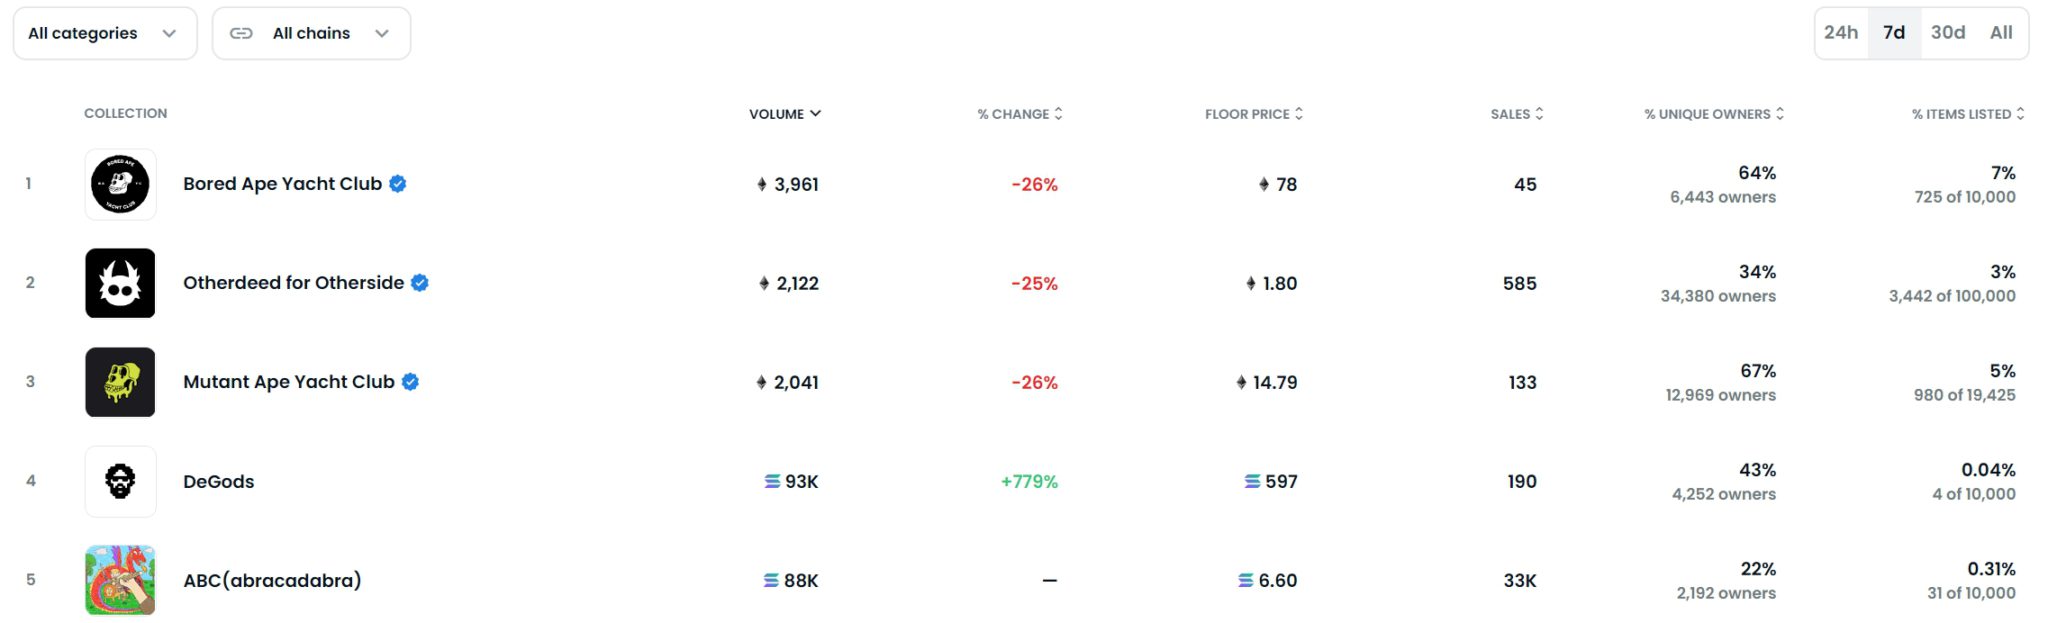The image size is (2048, 623).
Task: Click Otherdeed for Otherside verified badge
Action: tap(420, 283)
